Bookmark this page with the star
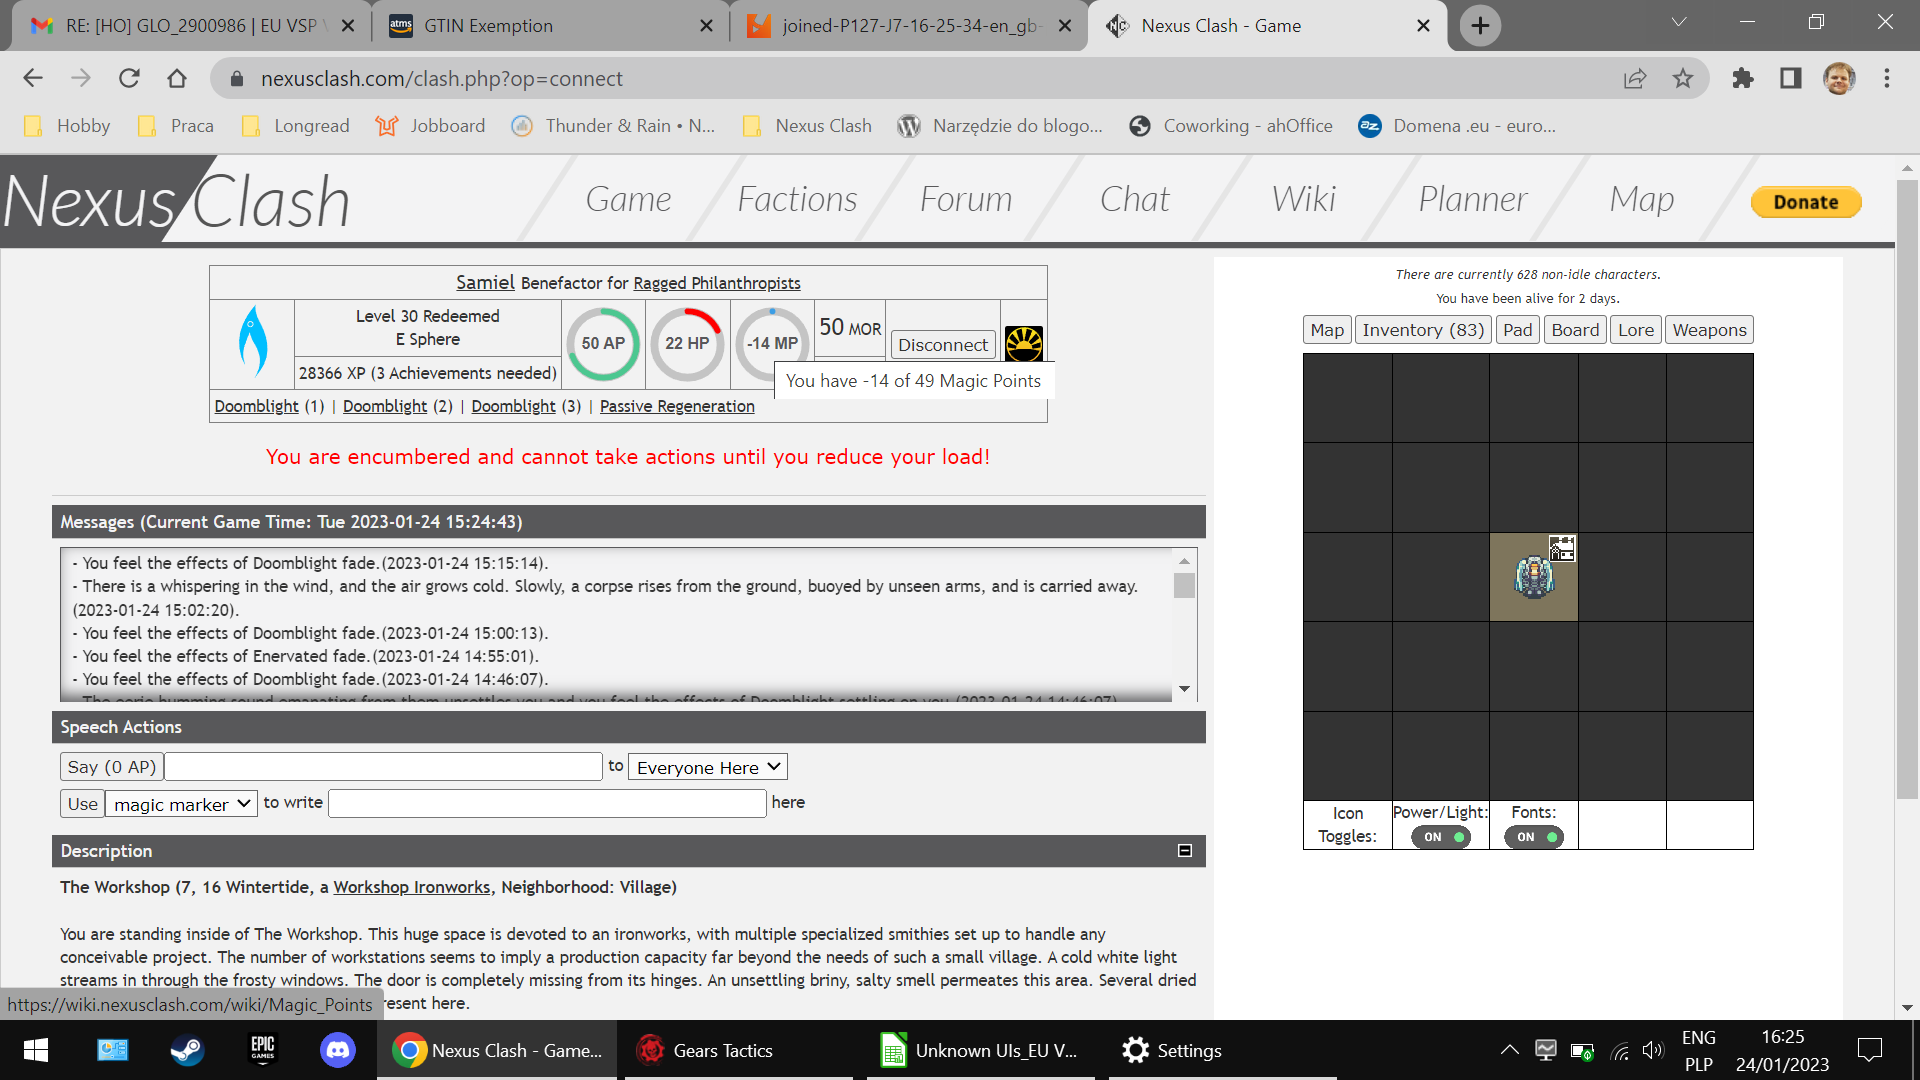This screenshot has height=1080, width=1920. pos(1683,78)
